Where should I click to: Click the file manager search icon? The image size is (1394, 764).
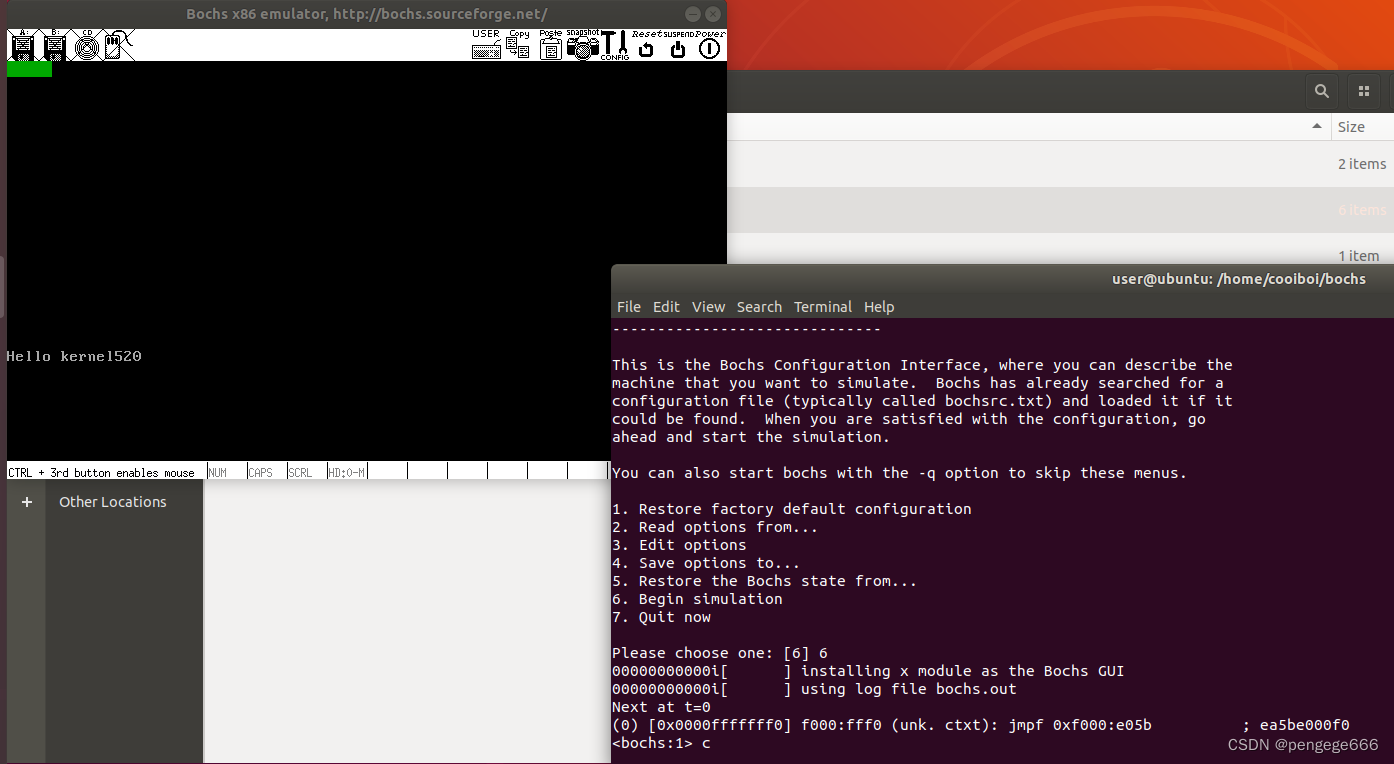[1322, 91]
